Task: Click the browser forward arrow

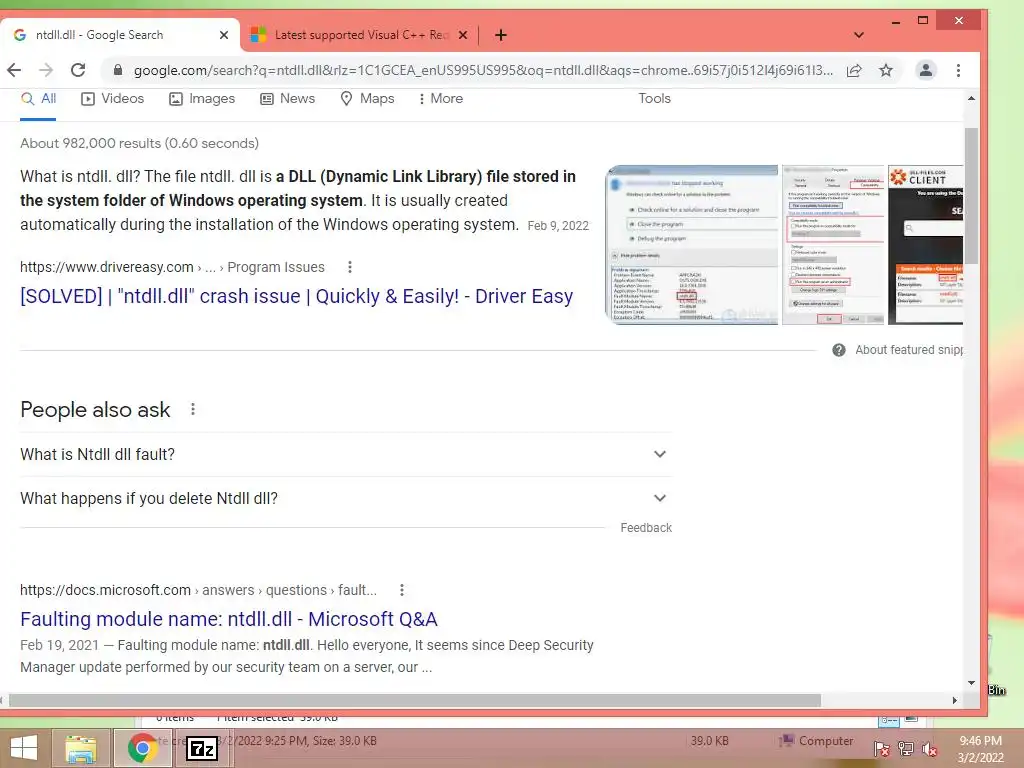Action: pos(46,70)
